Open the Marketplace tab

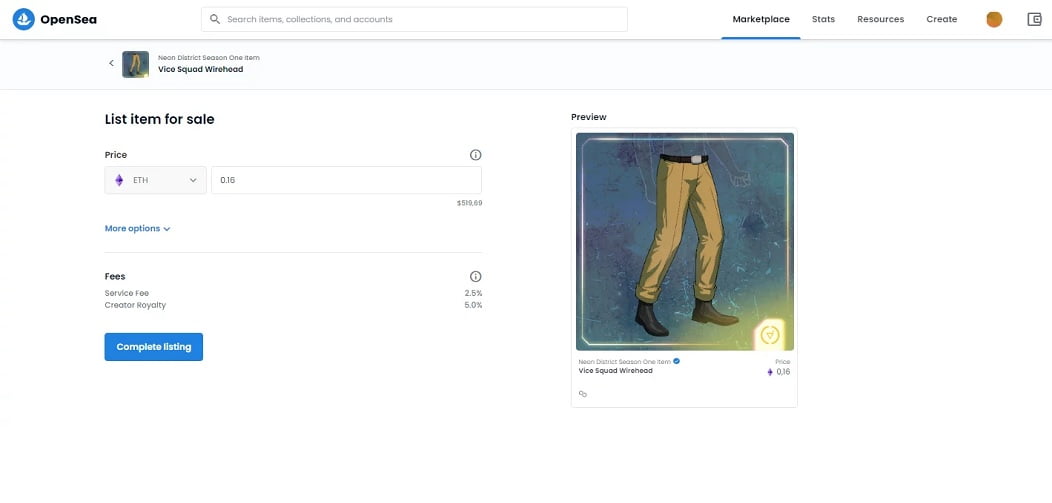pos(761,19)
